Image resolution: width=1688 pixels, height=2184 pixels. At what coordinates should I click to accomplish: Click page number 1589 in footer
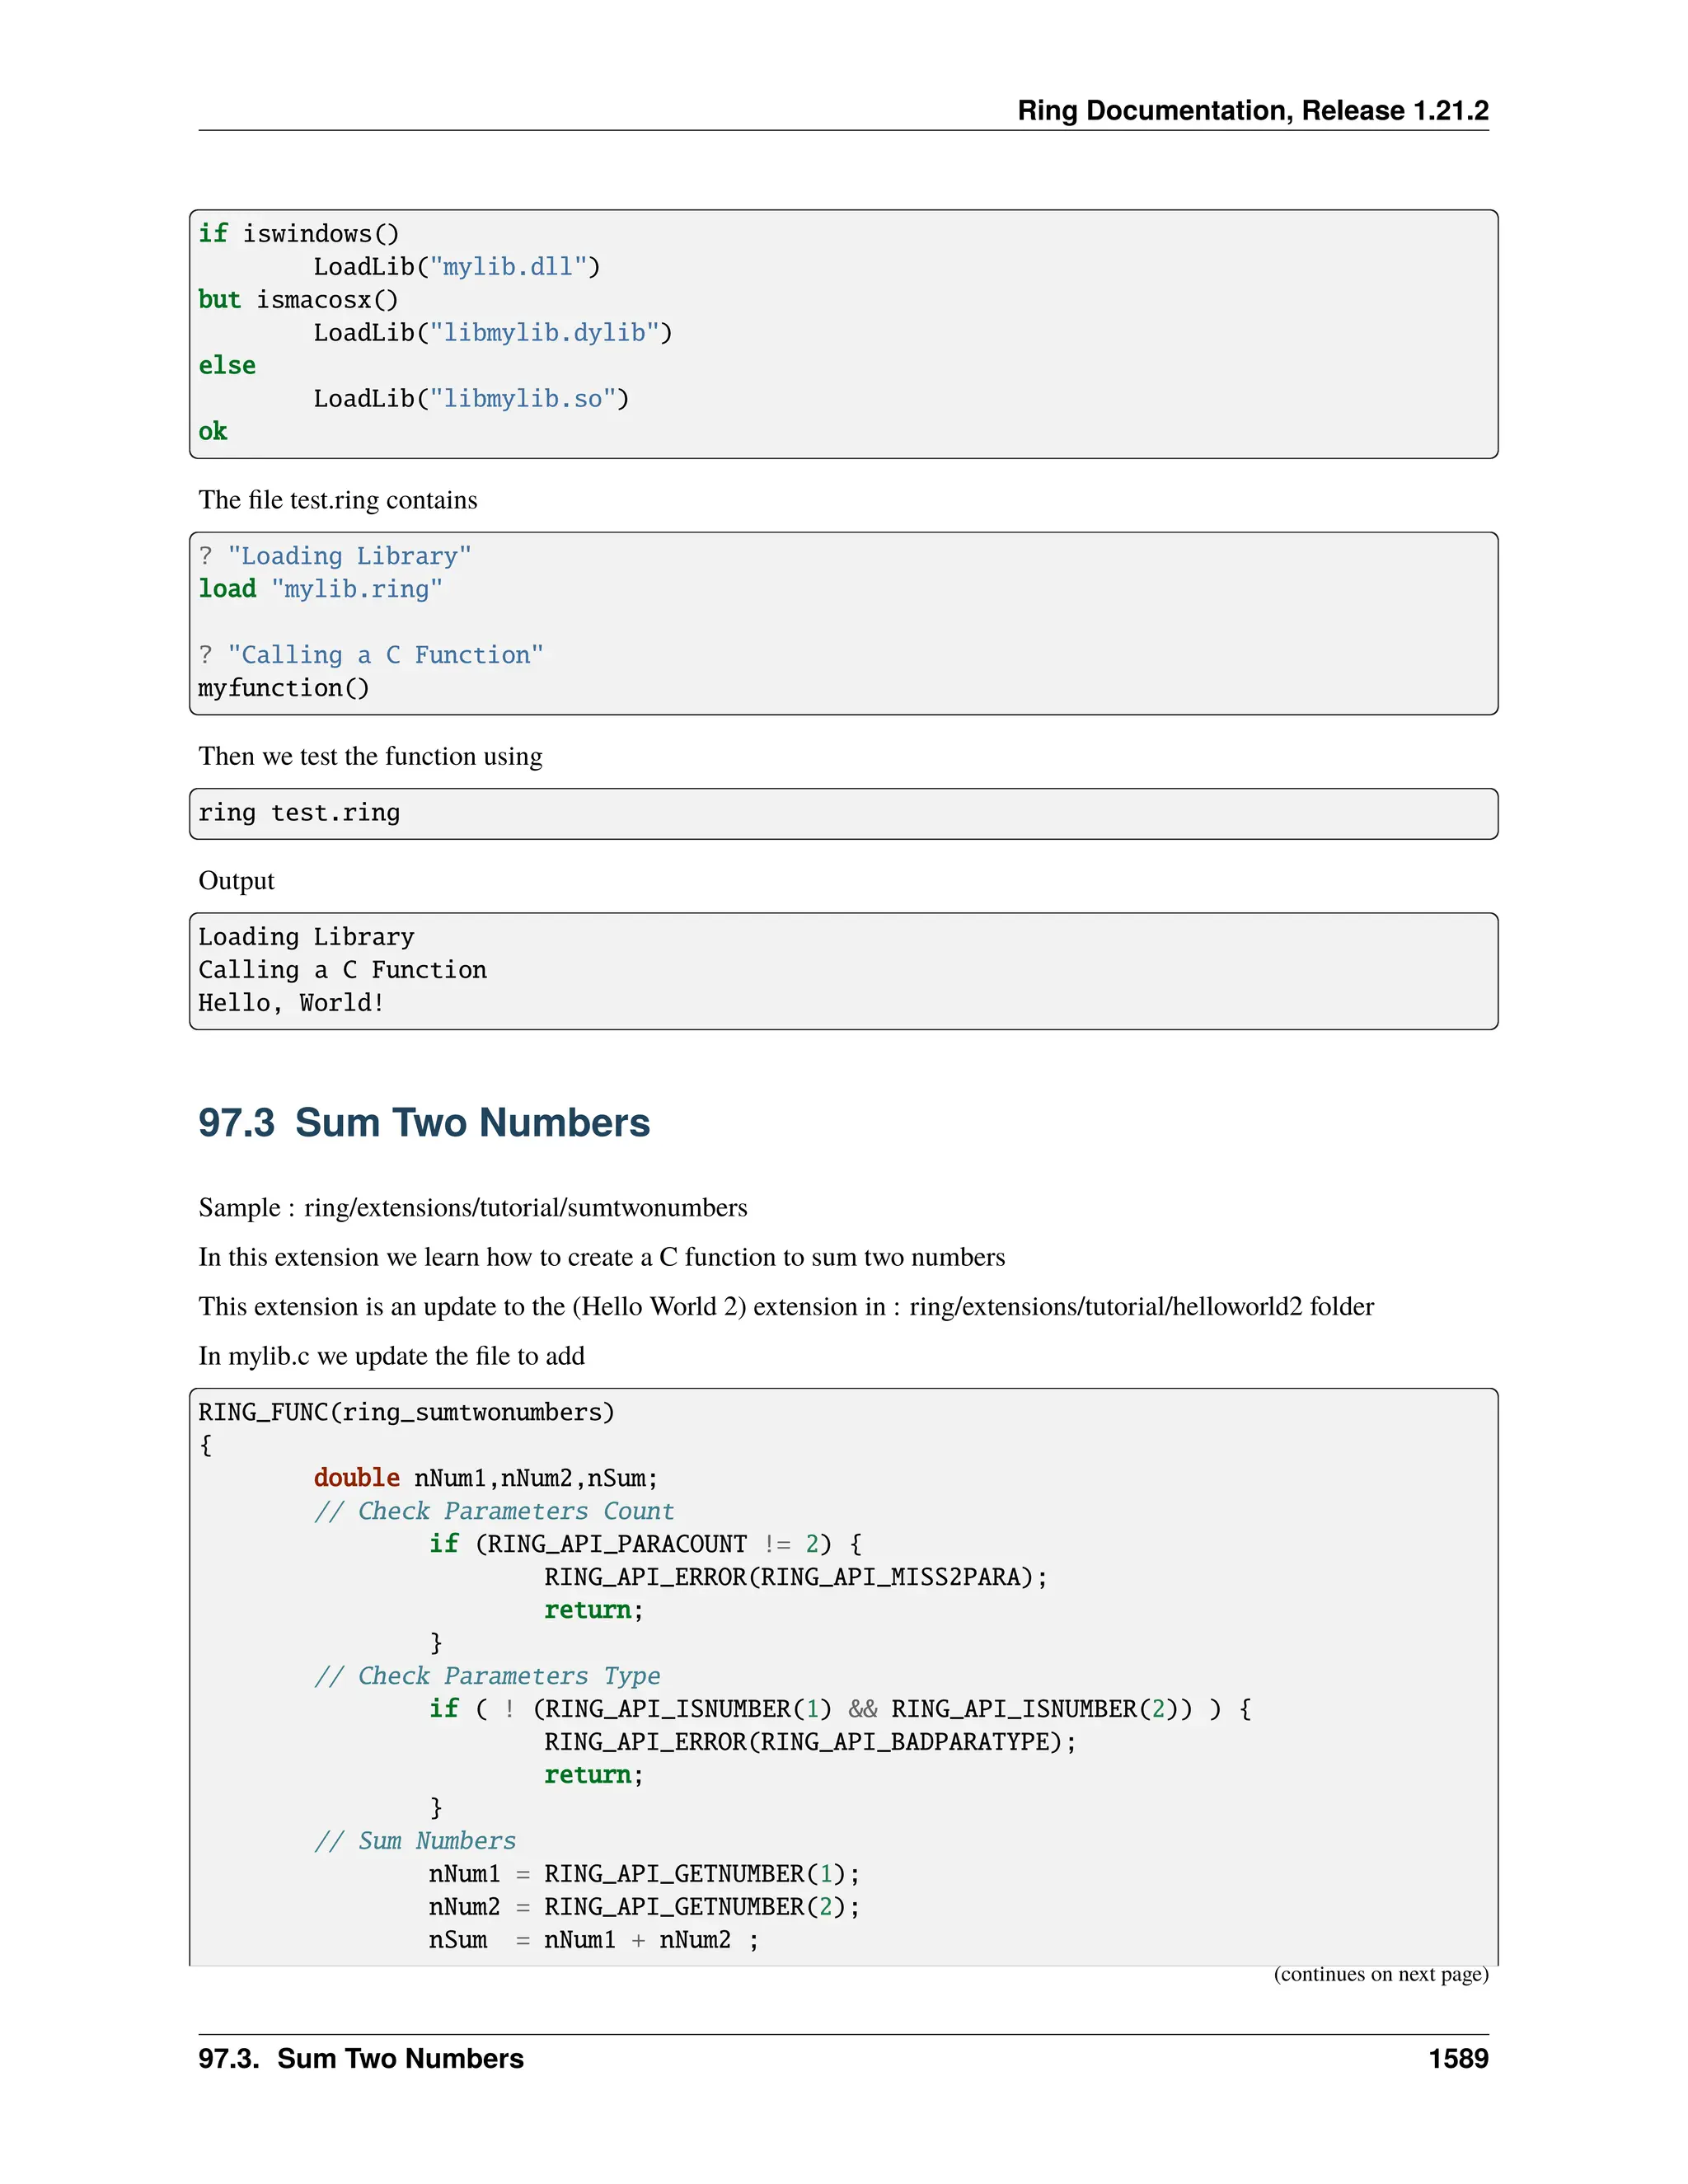click(x=1457, y=2059)
